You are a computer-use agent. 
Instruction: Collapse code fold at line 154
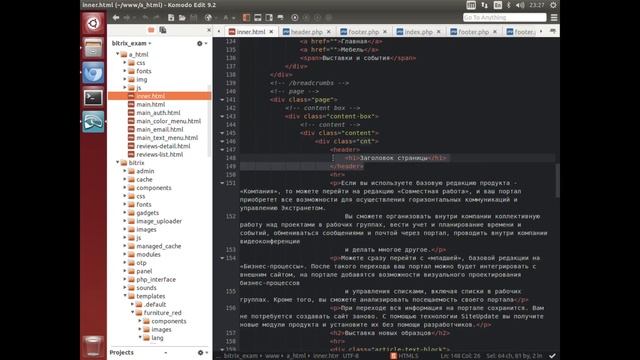(x=222, y=258)
